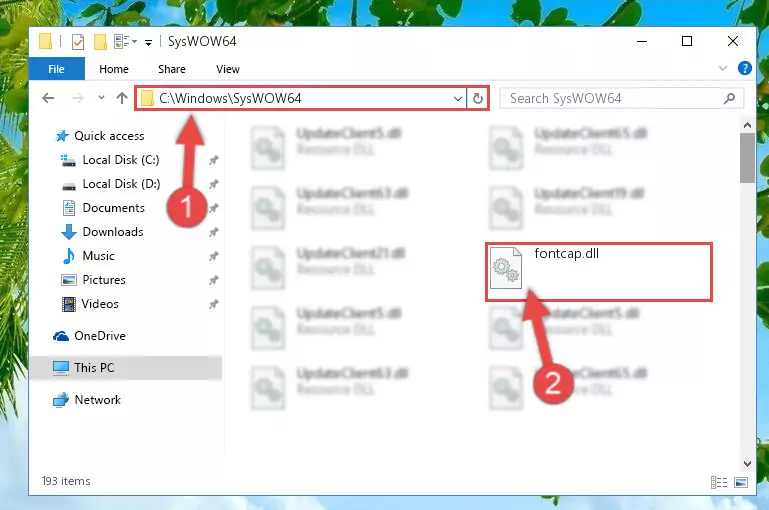The height and width of the screenshot is (510, 769).
Task: Open the address bar history dropdown
Action: point(458,99)
